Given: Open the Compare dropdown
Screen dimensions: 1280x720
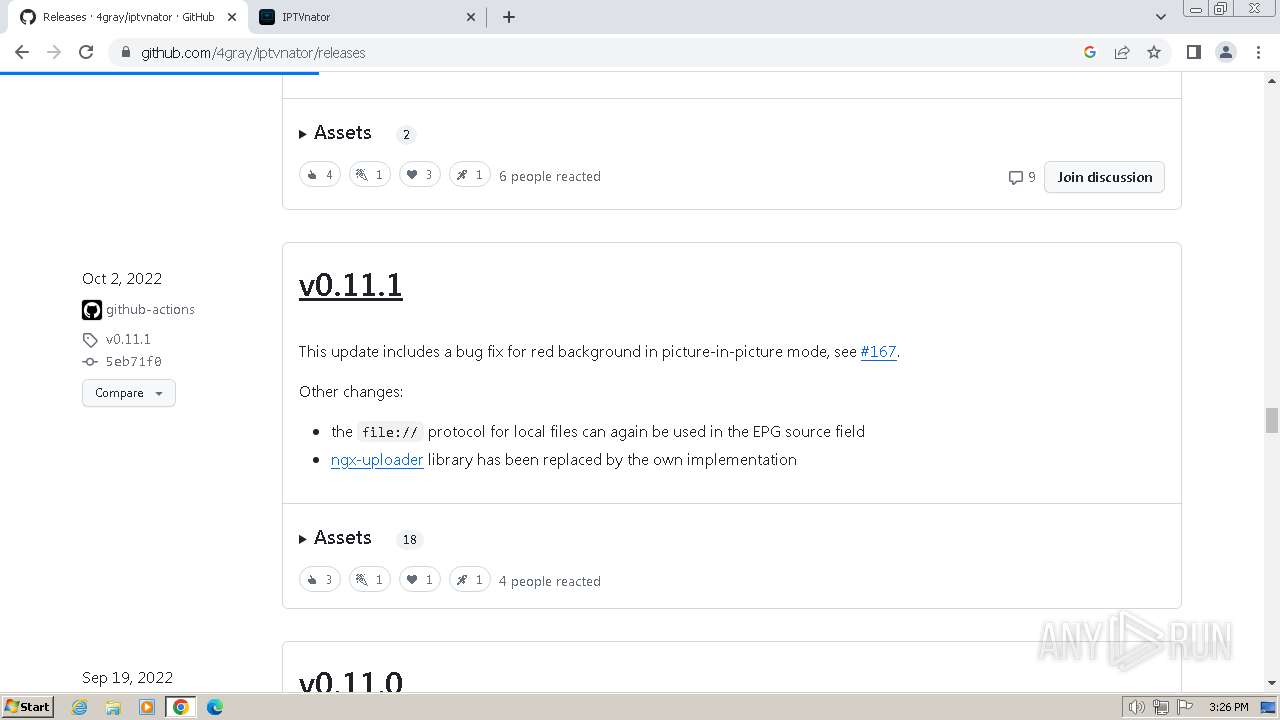Looking at the screenshot, I should click(129, 393).
